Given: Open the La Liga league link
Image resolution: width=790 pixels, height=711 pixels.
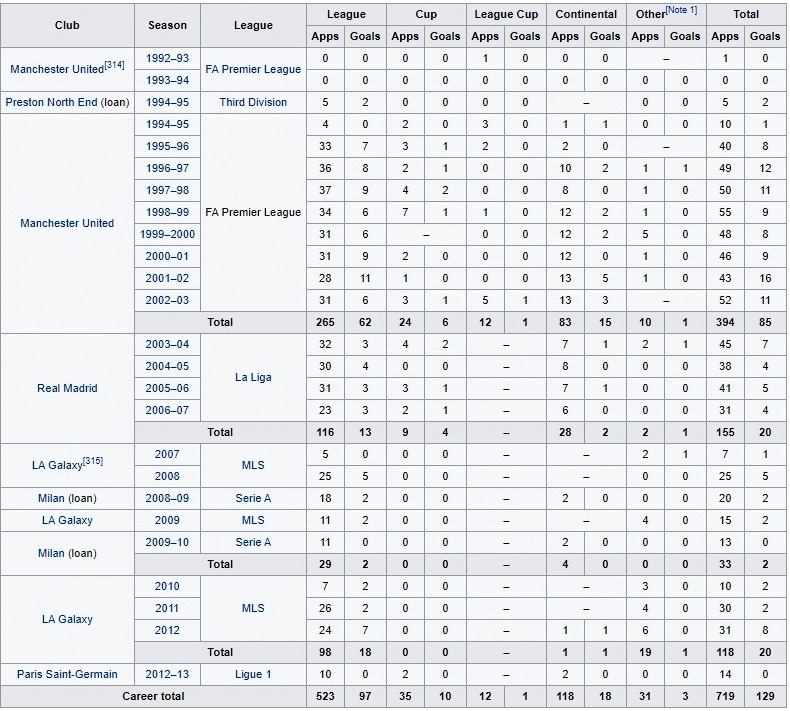Looking at the screenshot, I should click(253, 377).
